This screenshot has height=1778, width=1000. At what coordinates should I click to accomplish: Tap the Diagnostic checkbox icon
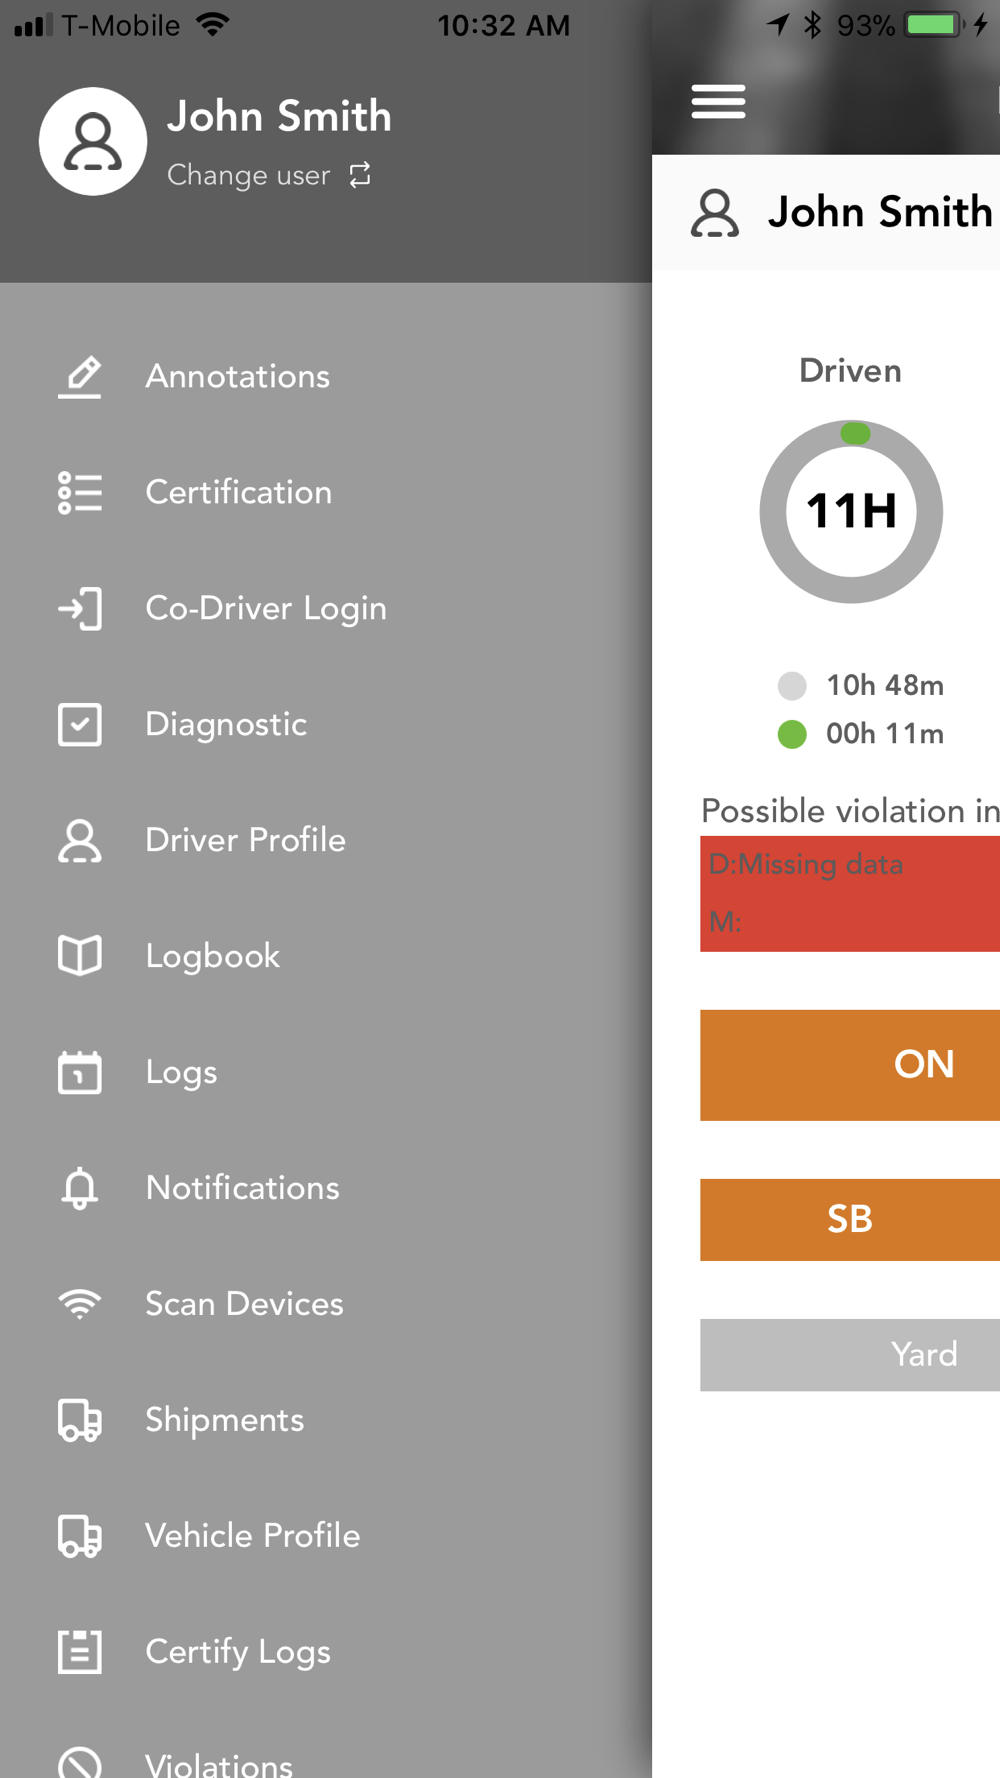(79, 725)
